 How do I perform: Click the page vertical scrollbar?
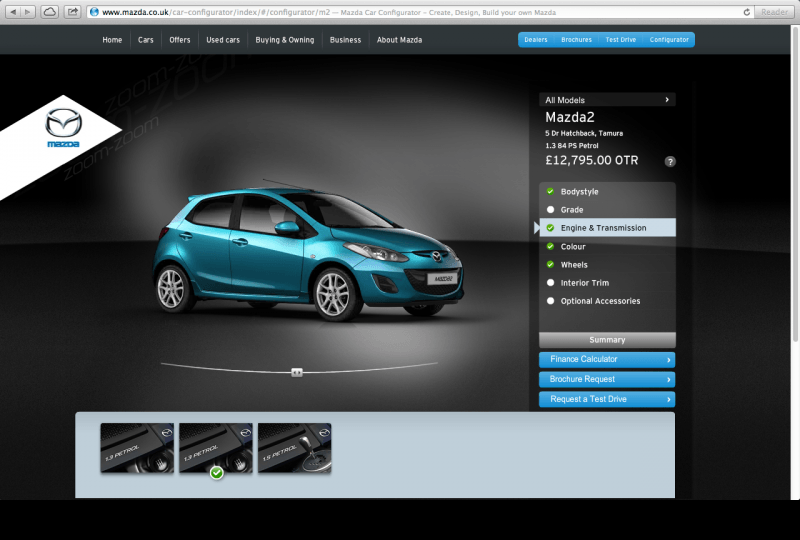(x=795, y=184)
